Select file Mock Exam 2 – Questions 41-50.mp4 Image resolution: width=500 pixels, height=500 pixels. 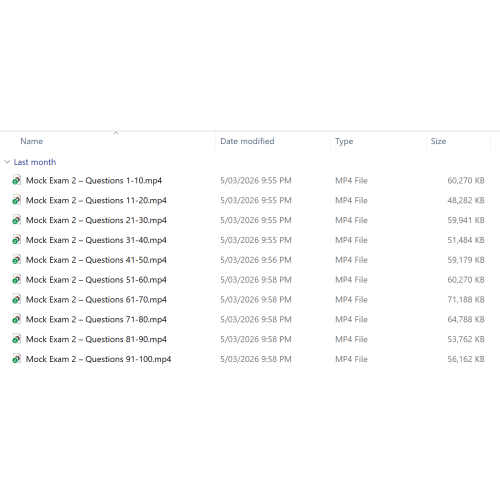pos(96,260)
